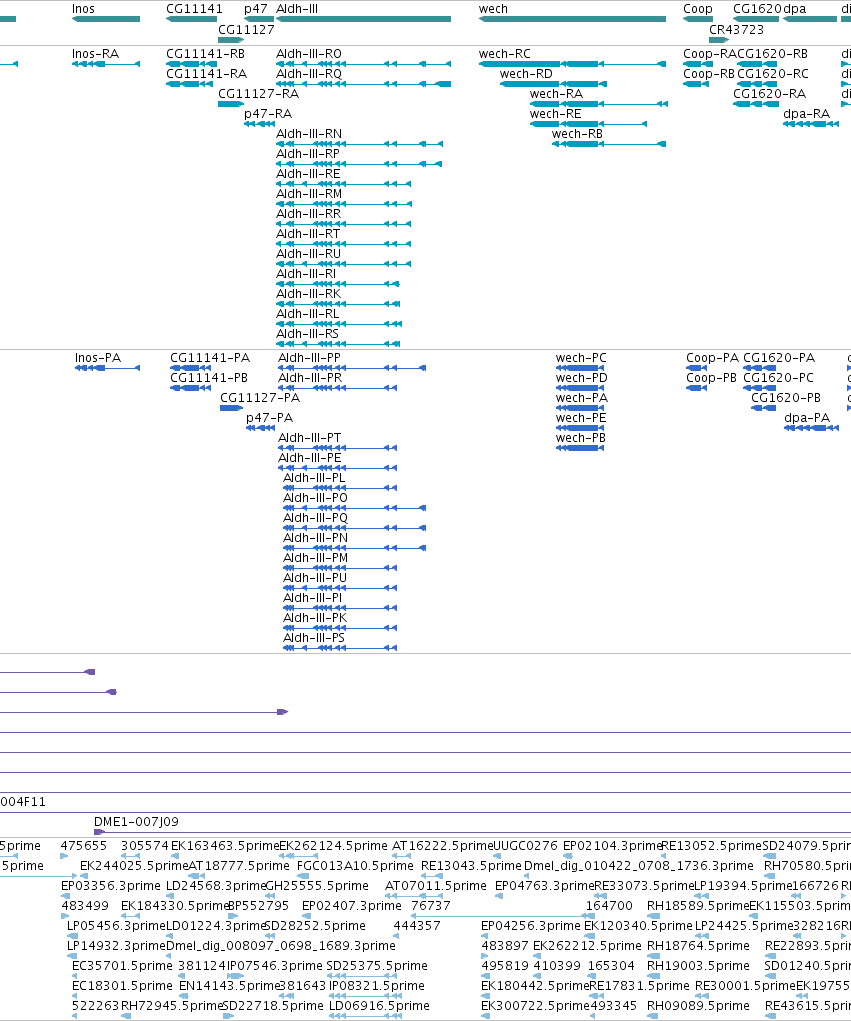
Task: Click the CG11141 gene label
Action: (x=194, y=9)
